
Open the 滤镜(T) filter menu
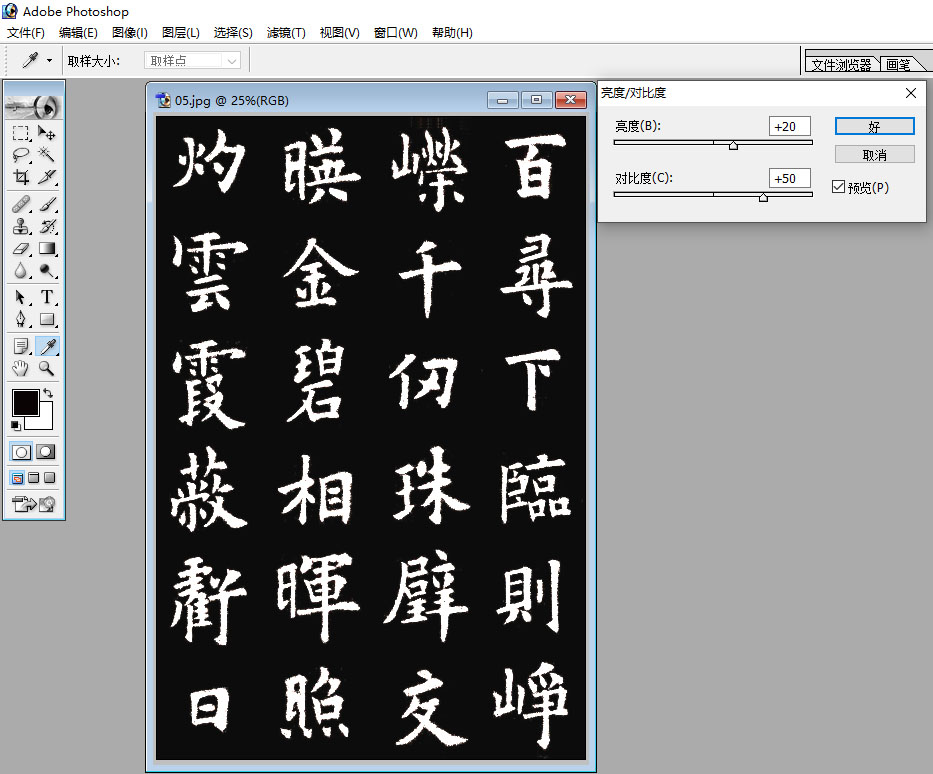[x=286, y=32]
